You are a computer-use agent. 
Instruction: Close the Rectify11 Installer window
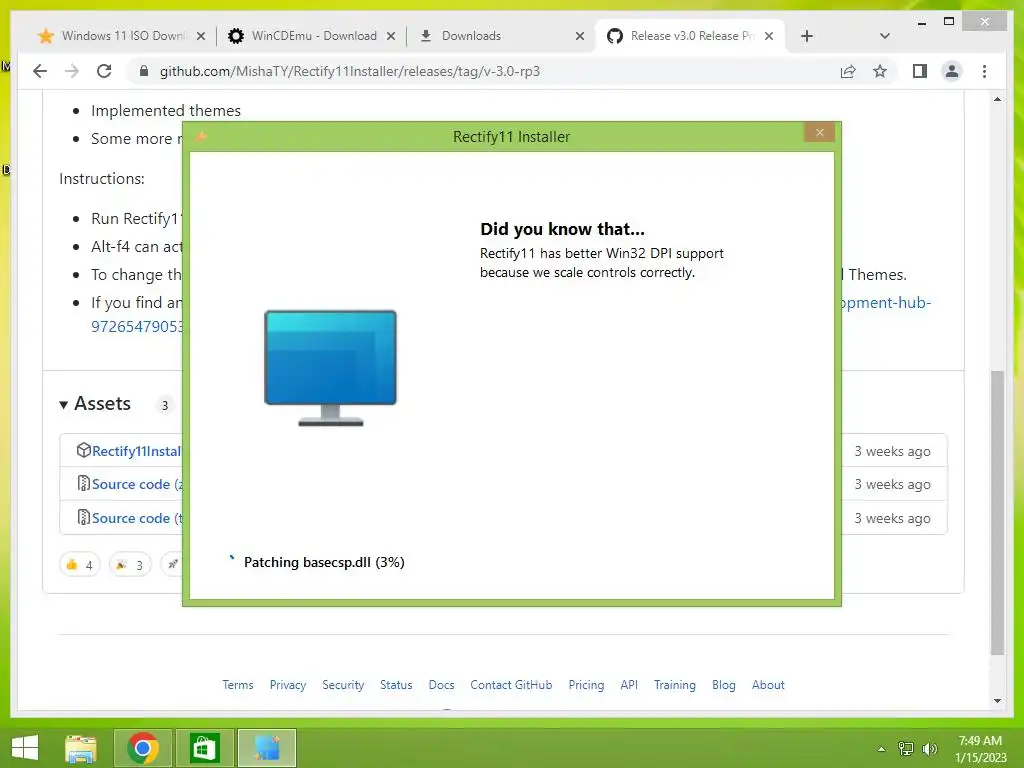click(820, 133)
